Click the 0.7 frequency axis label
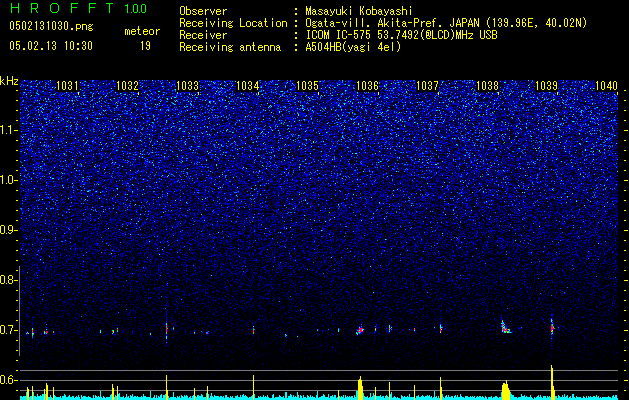 (7, 330)
